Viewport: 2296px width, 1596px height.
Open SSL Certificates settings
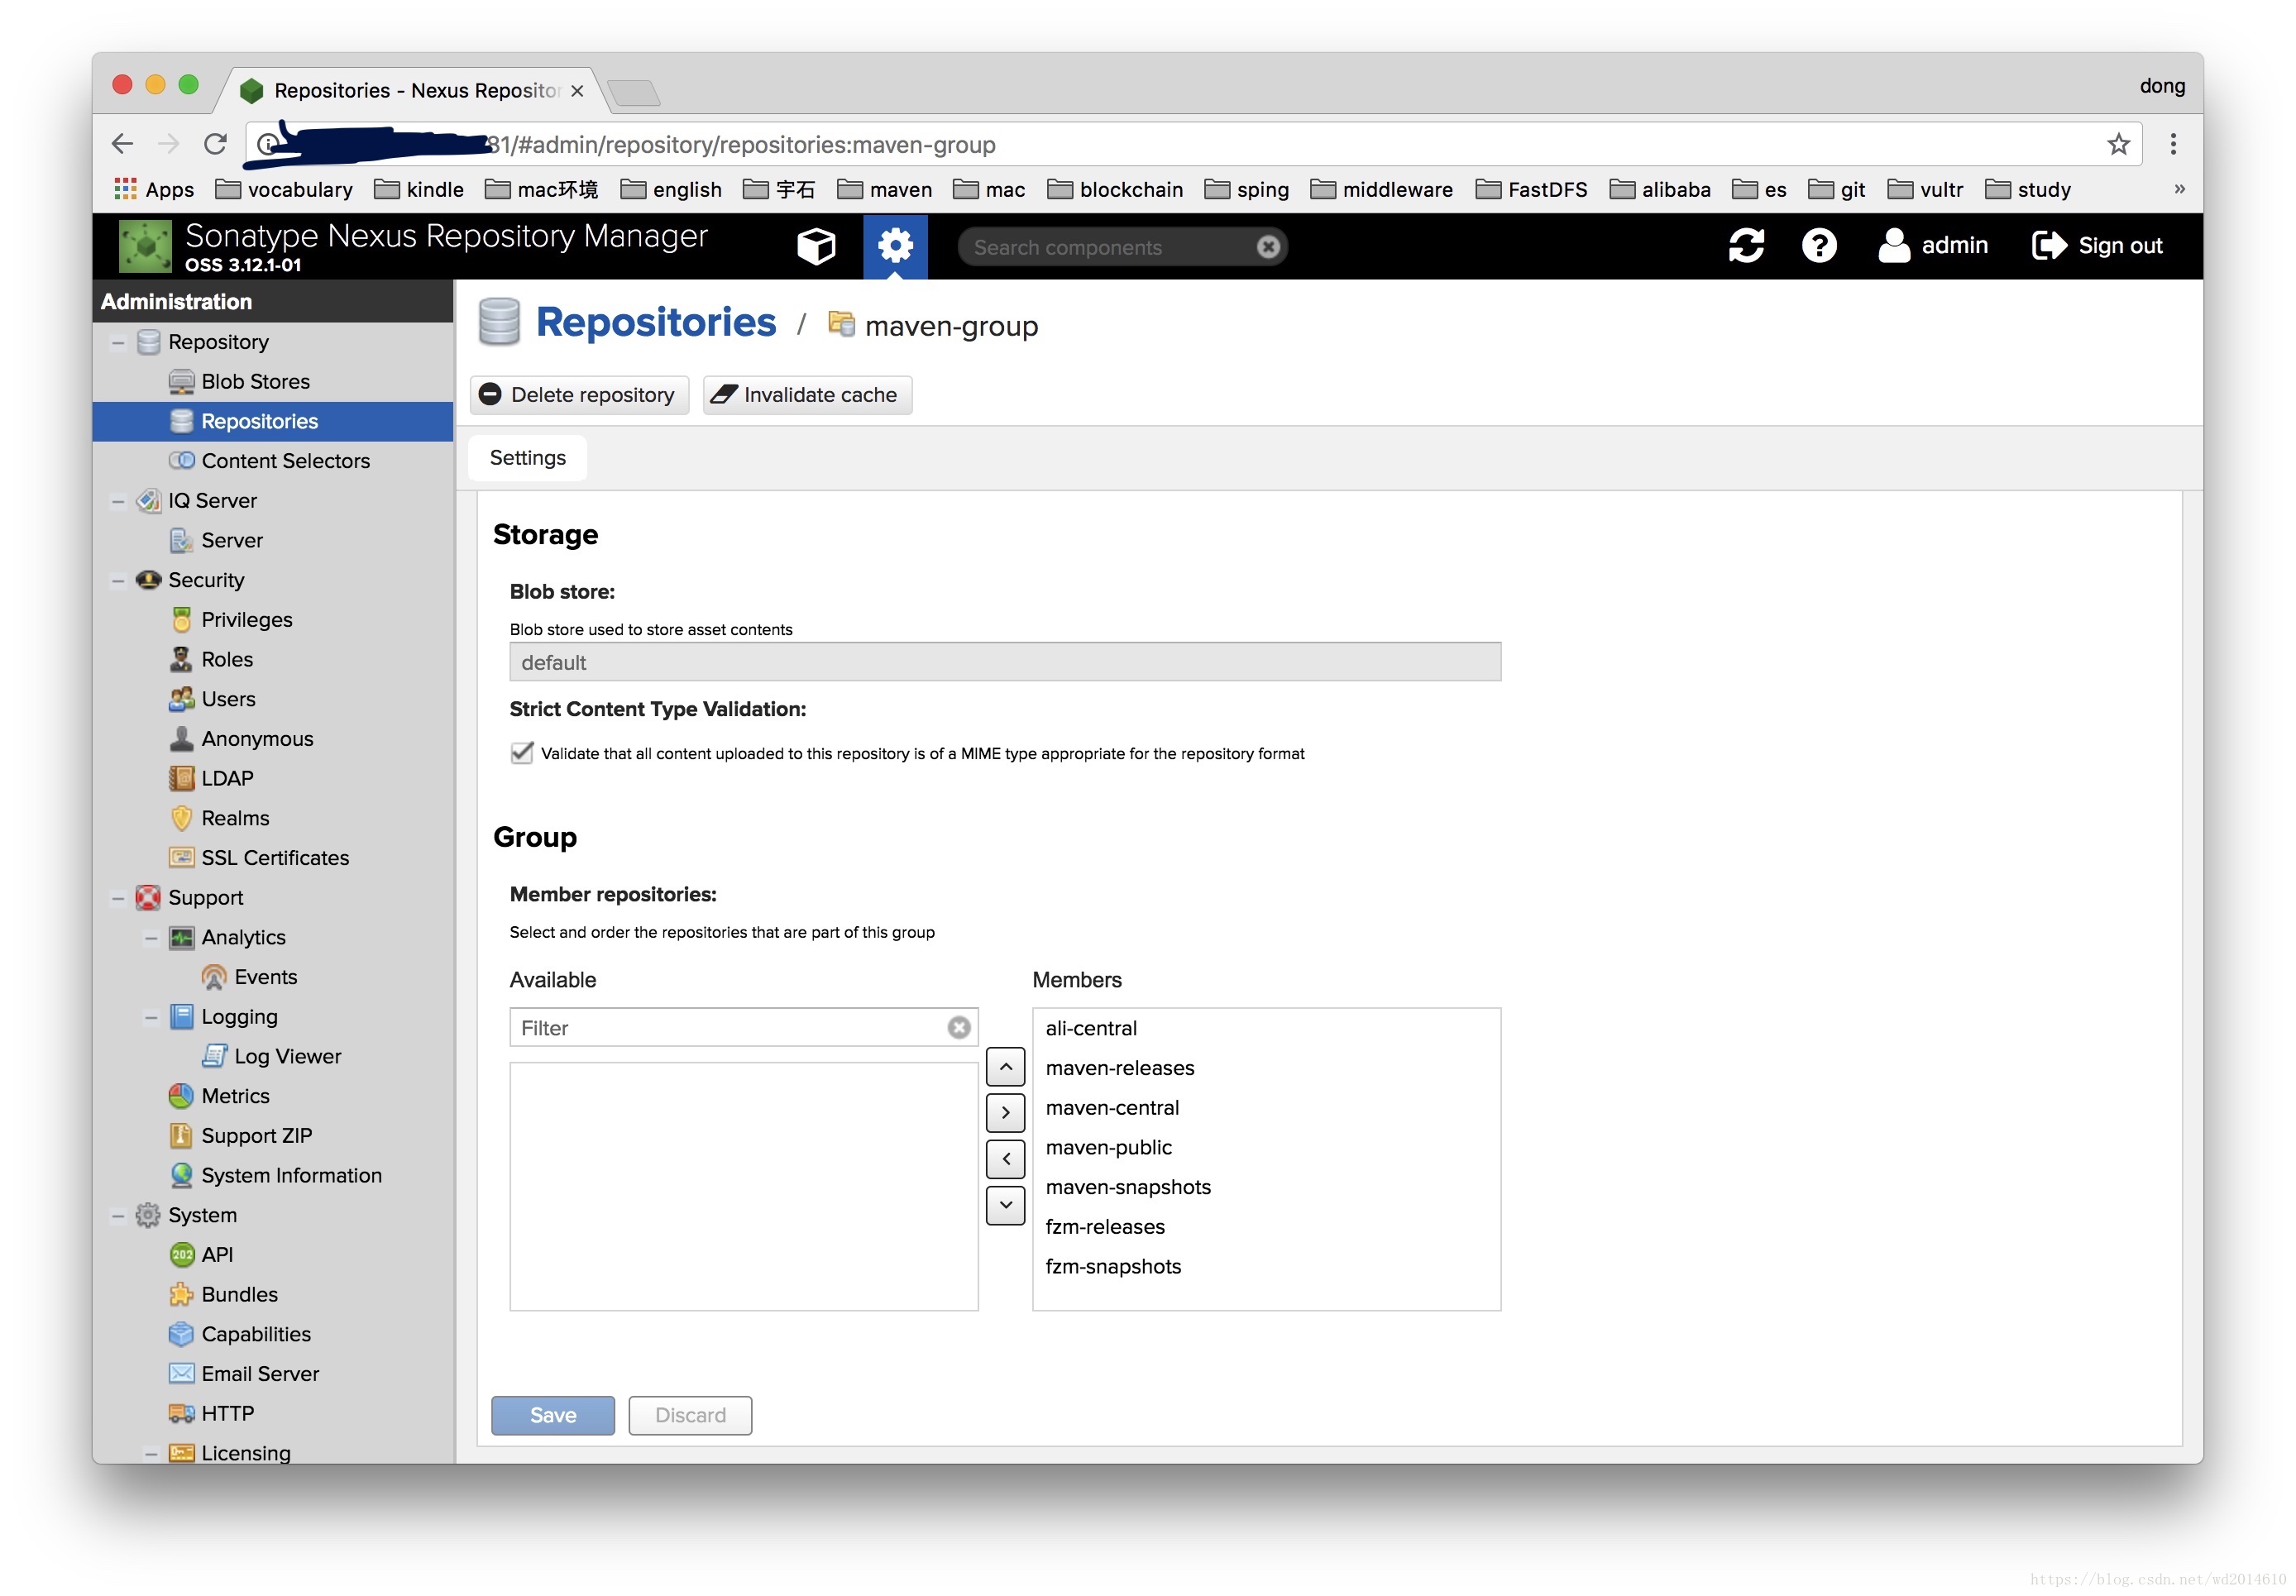coord(274,857)
